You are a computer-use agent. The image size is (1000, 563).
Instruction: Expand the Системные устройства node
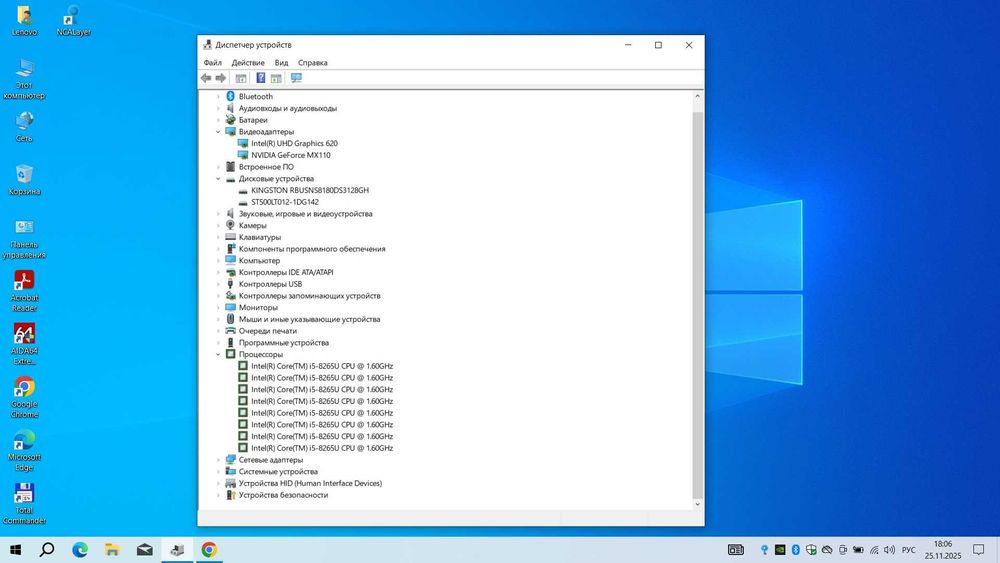click(218, 472)
